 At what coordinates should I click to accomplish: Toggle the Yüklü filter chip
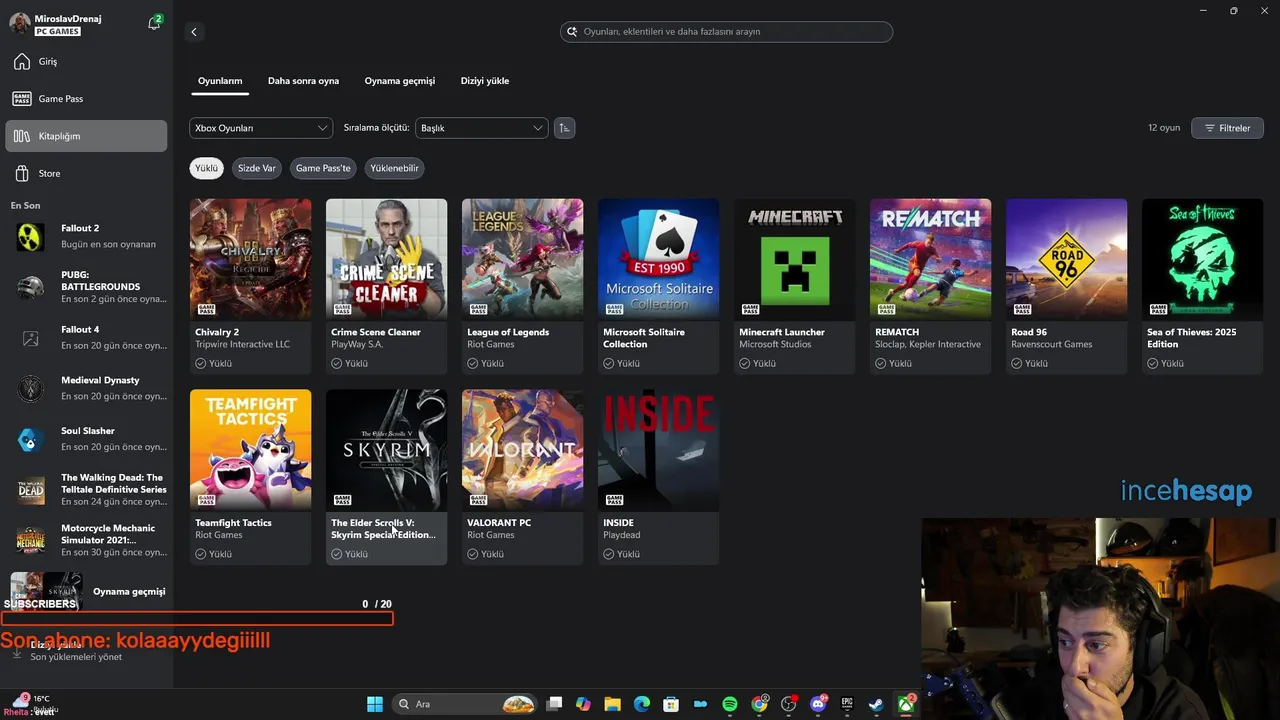(x=207, y=168)
